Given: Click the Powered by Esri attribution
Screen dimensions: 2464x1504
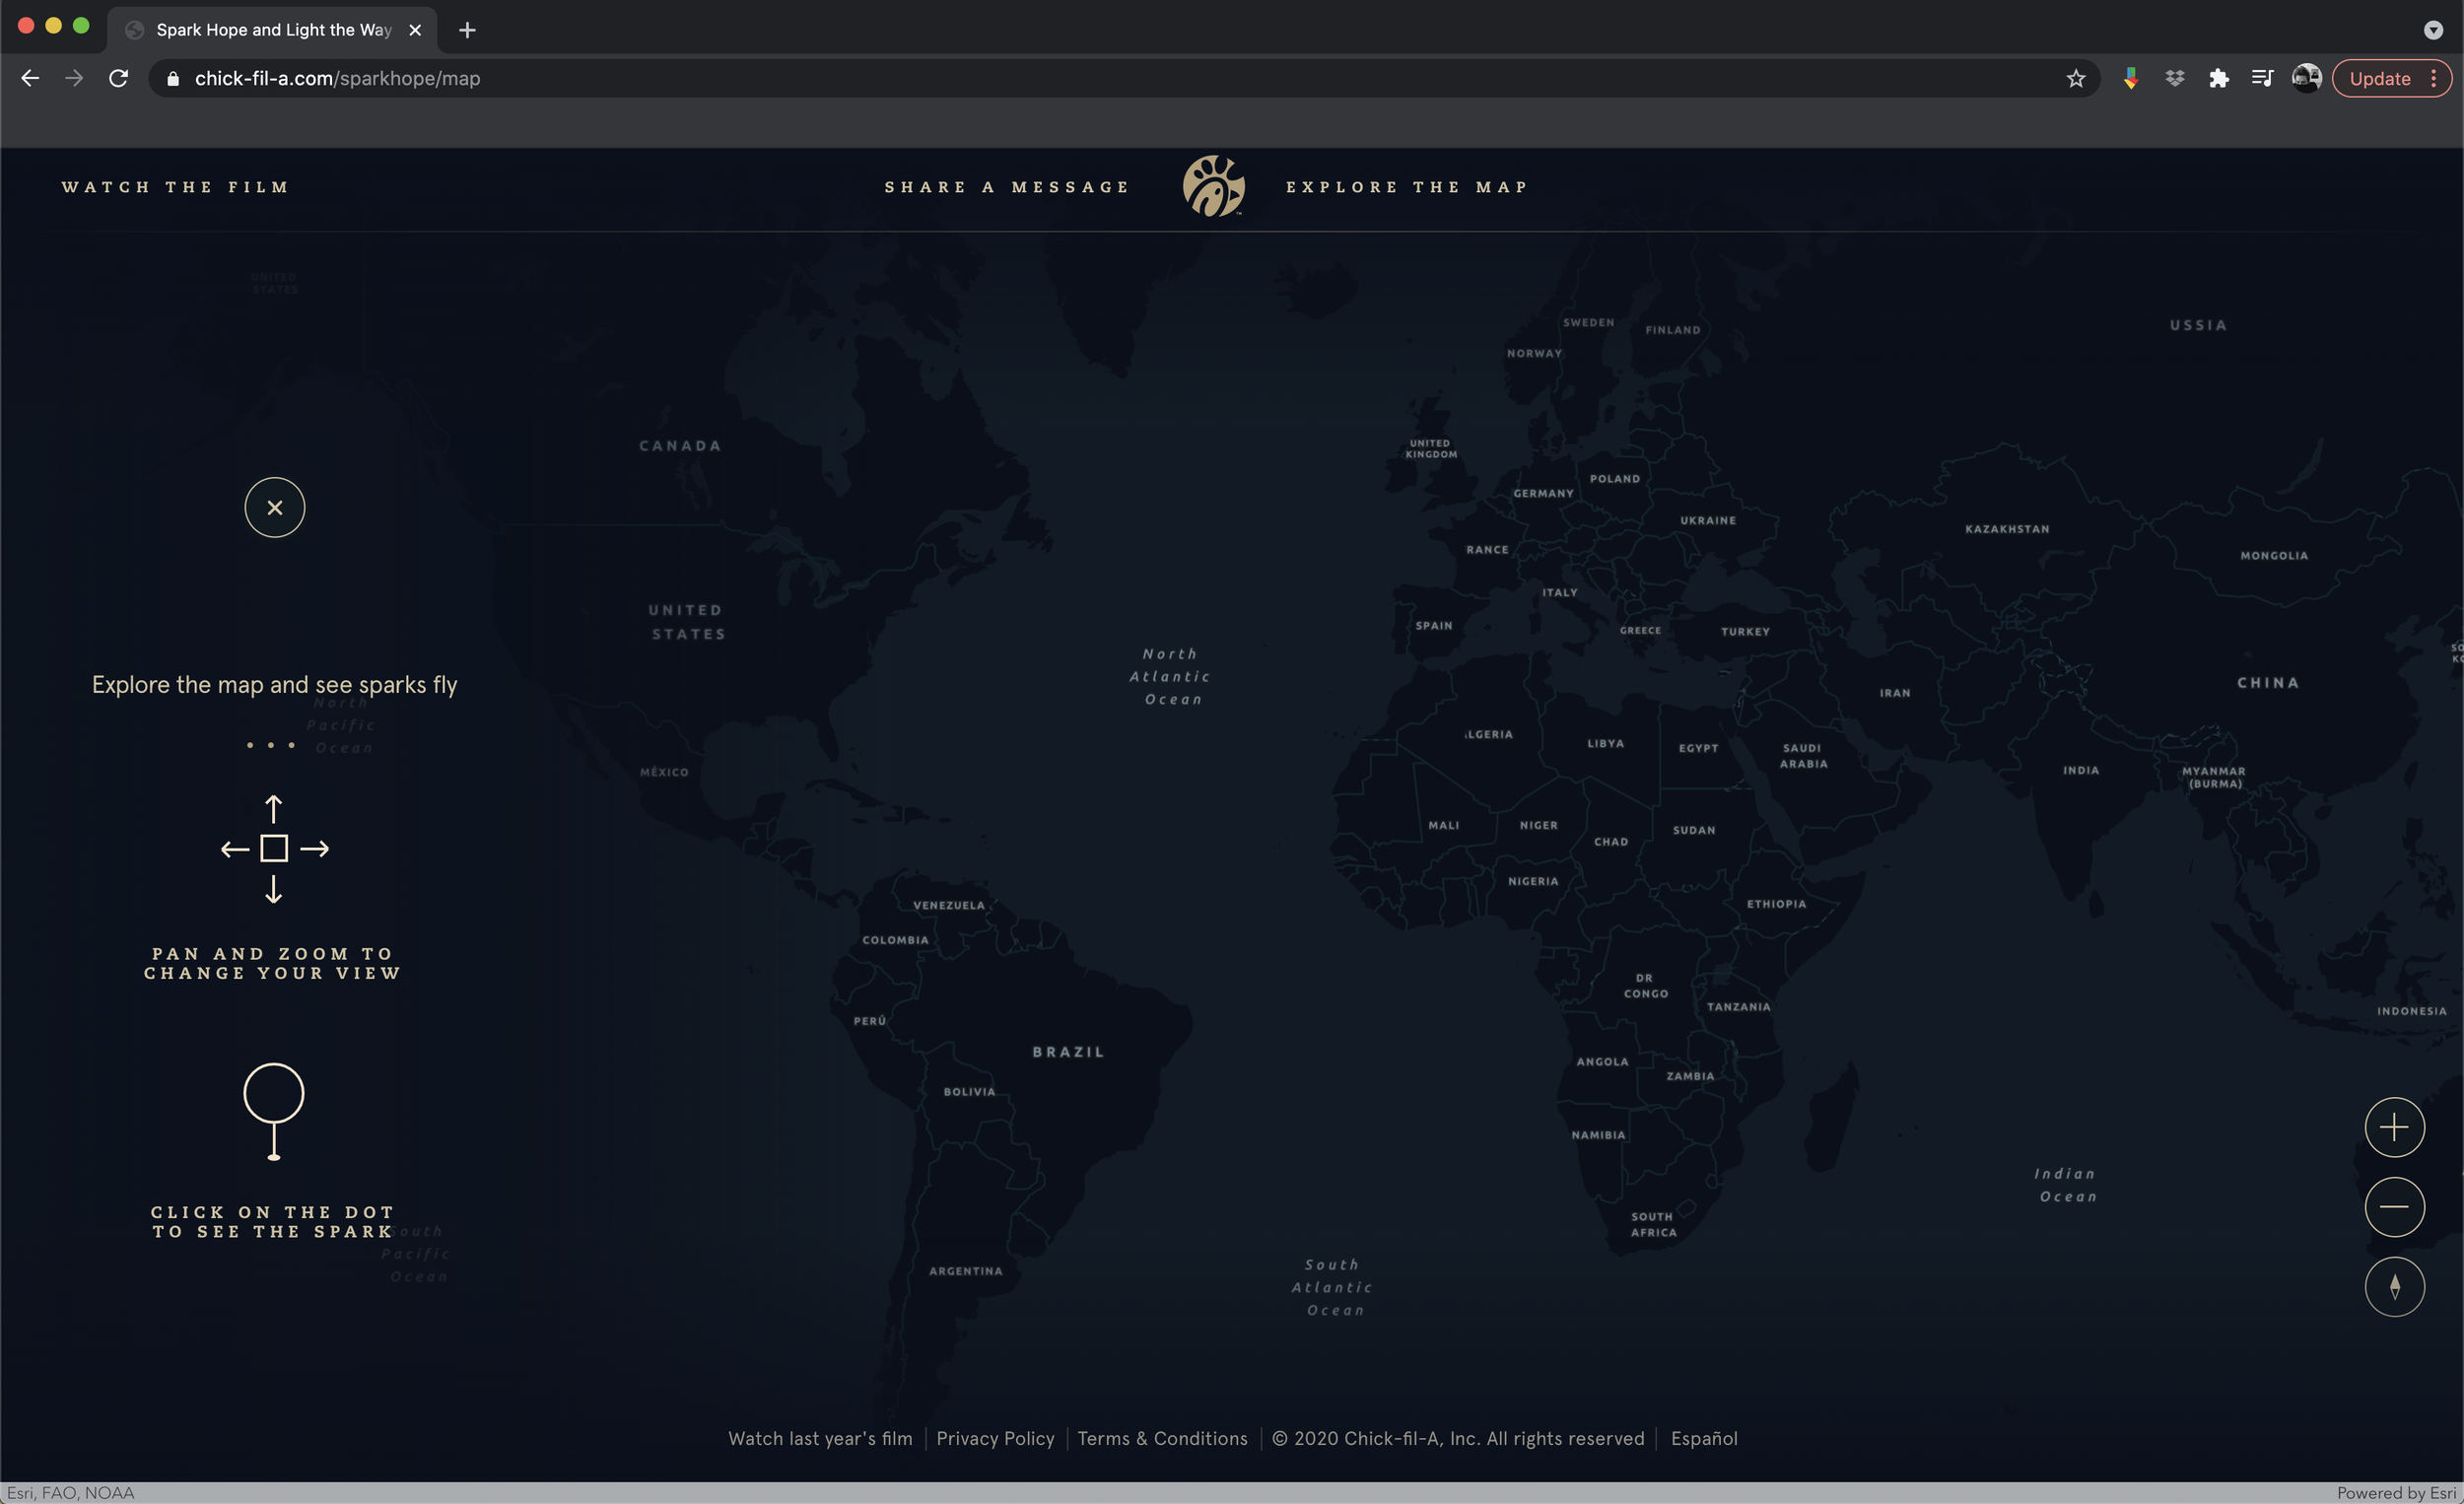Looking at the screenshot, I should tap(2396, 1493).
